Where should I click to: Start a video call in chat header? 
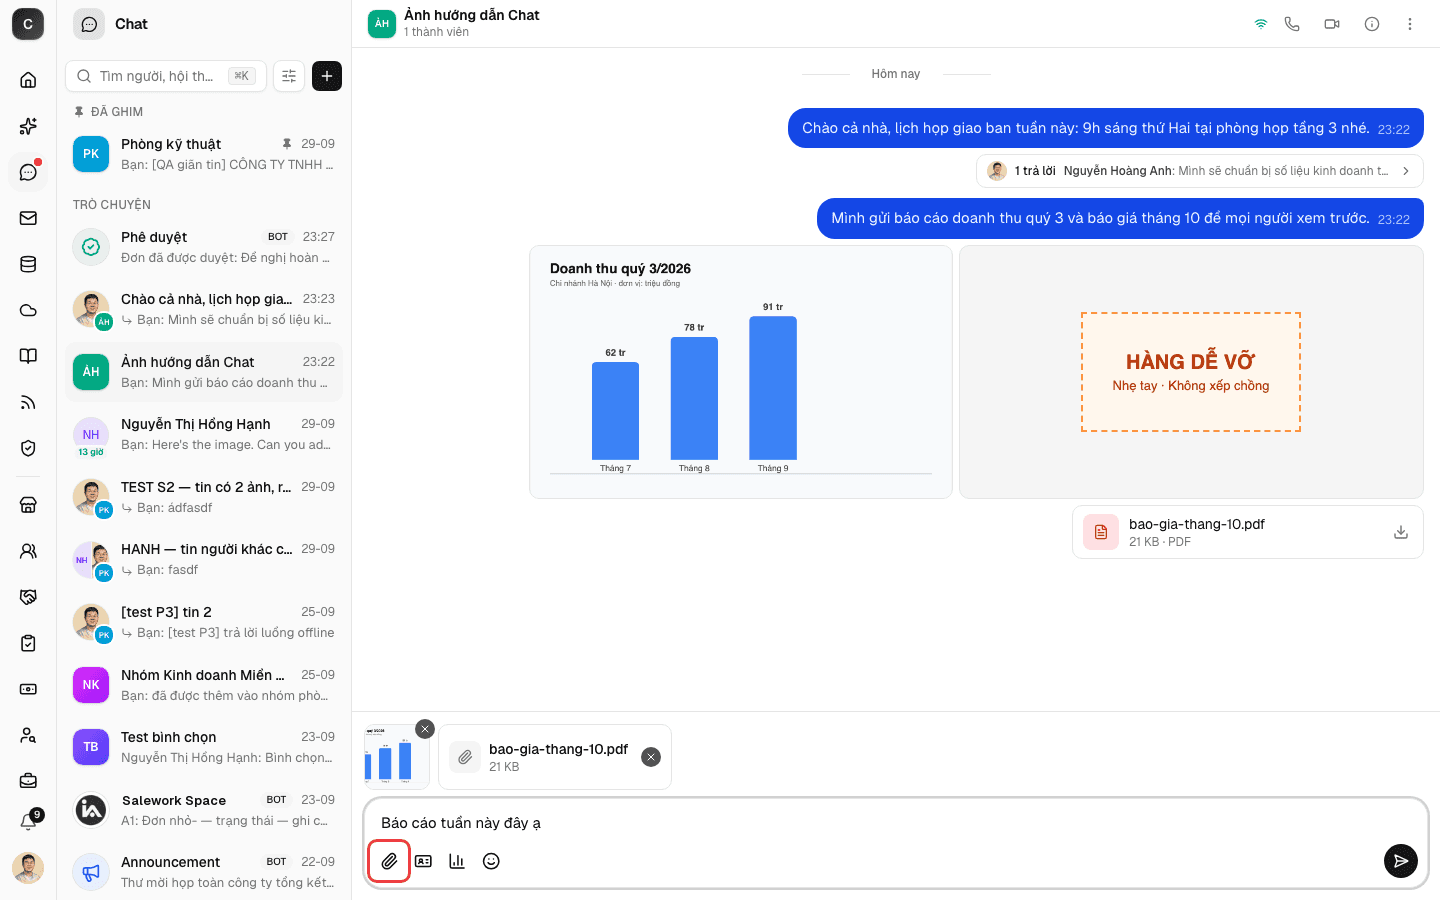click(x=1332, y=24)
